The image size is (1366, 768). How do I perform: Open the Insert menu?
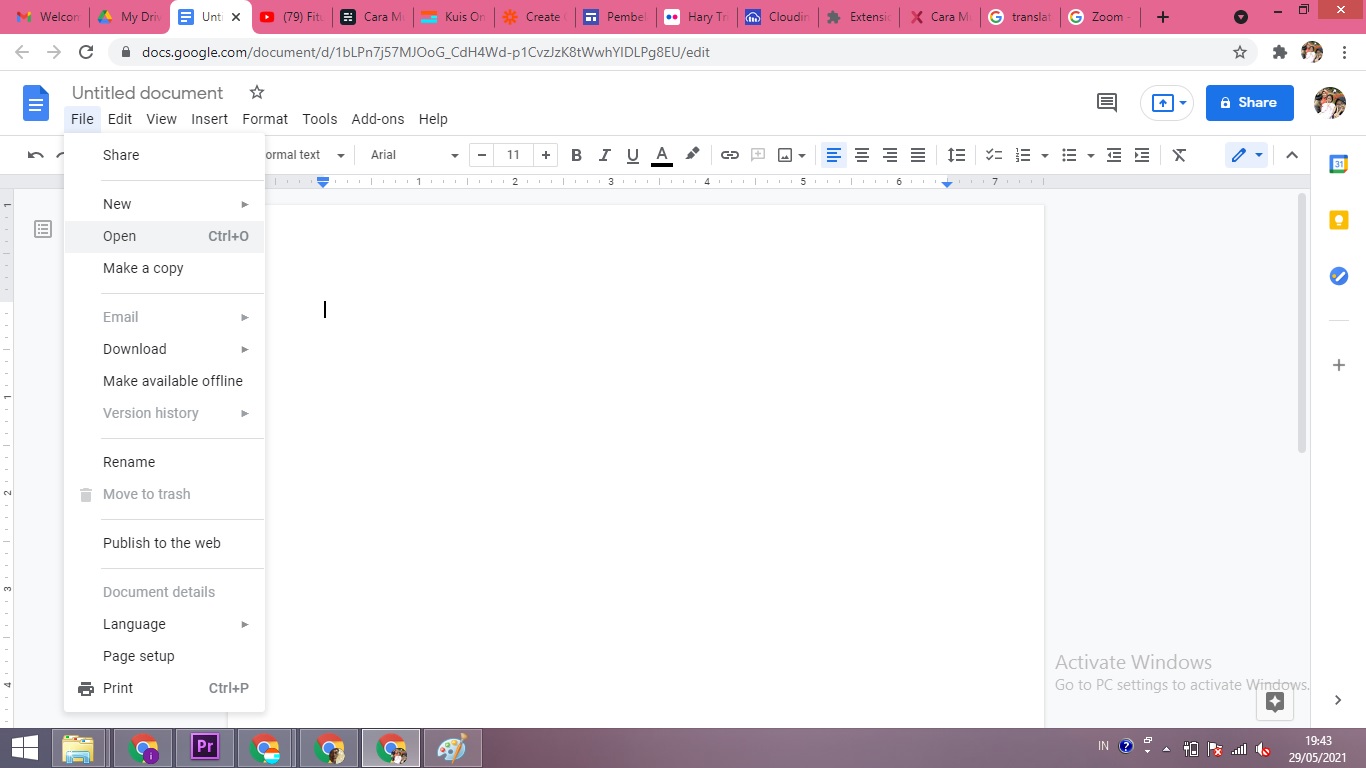(x=209, y=119)
